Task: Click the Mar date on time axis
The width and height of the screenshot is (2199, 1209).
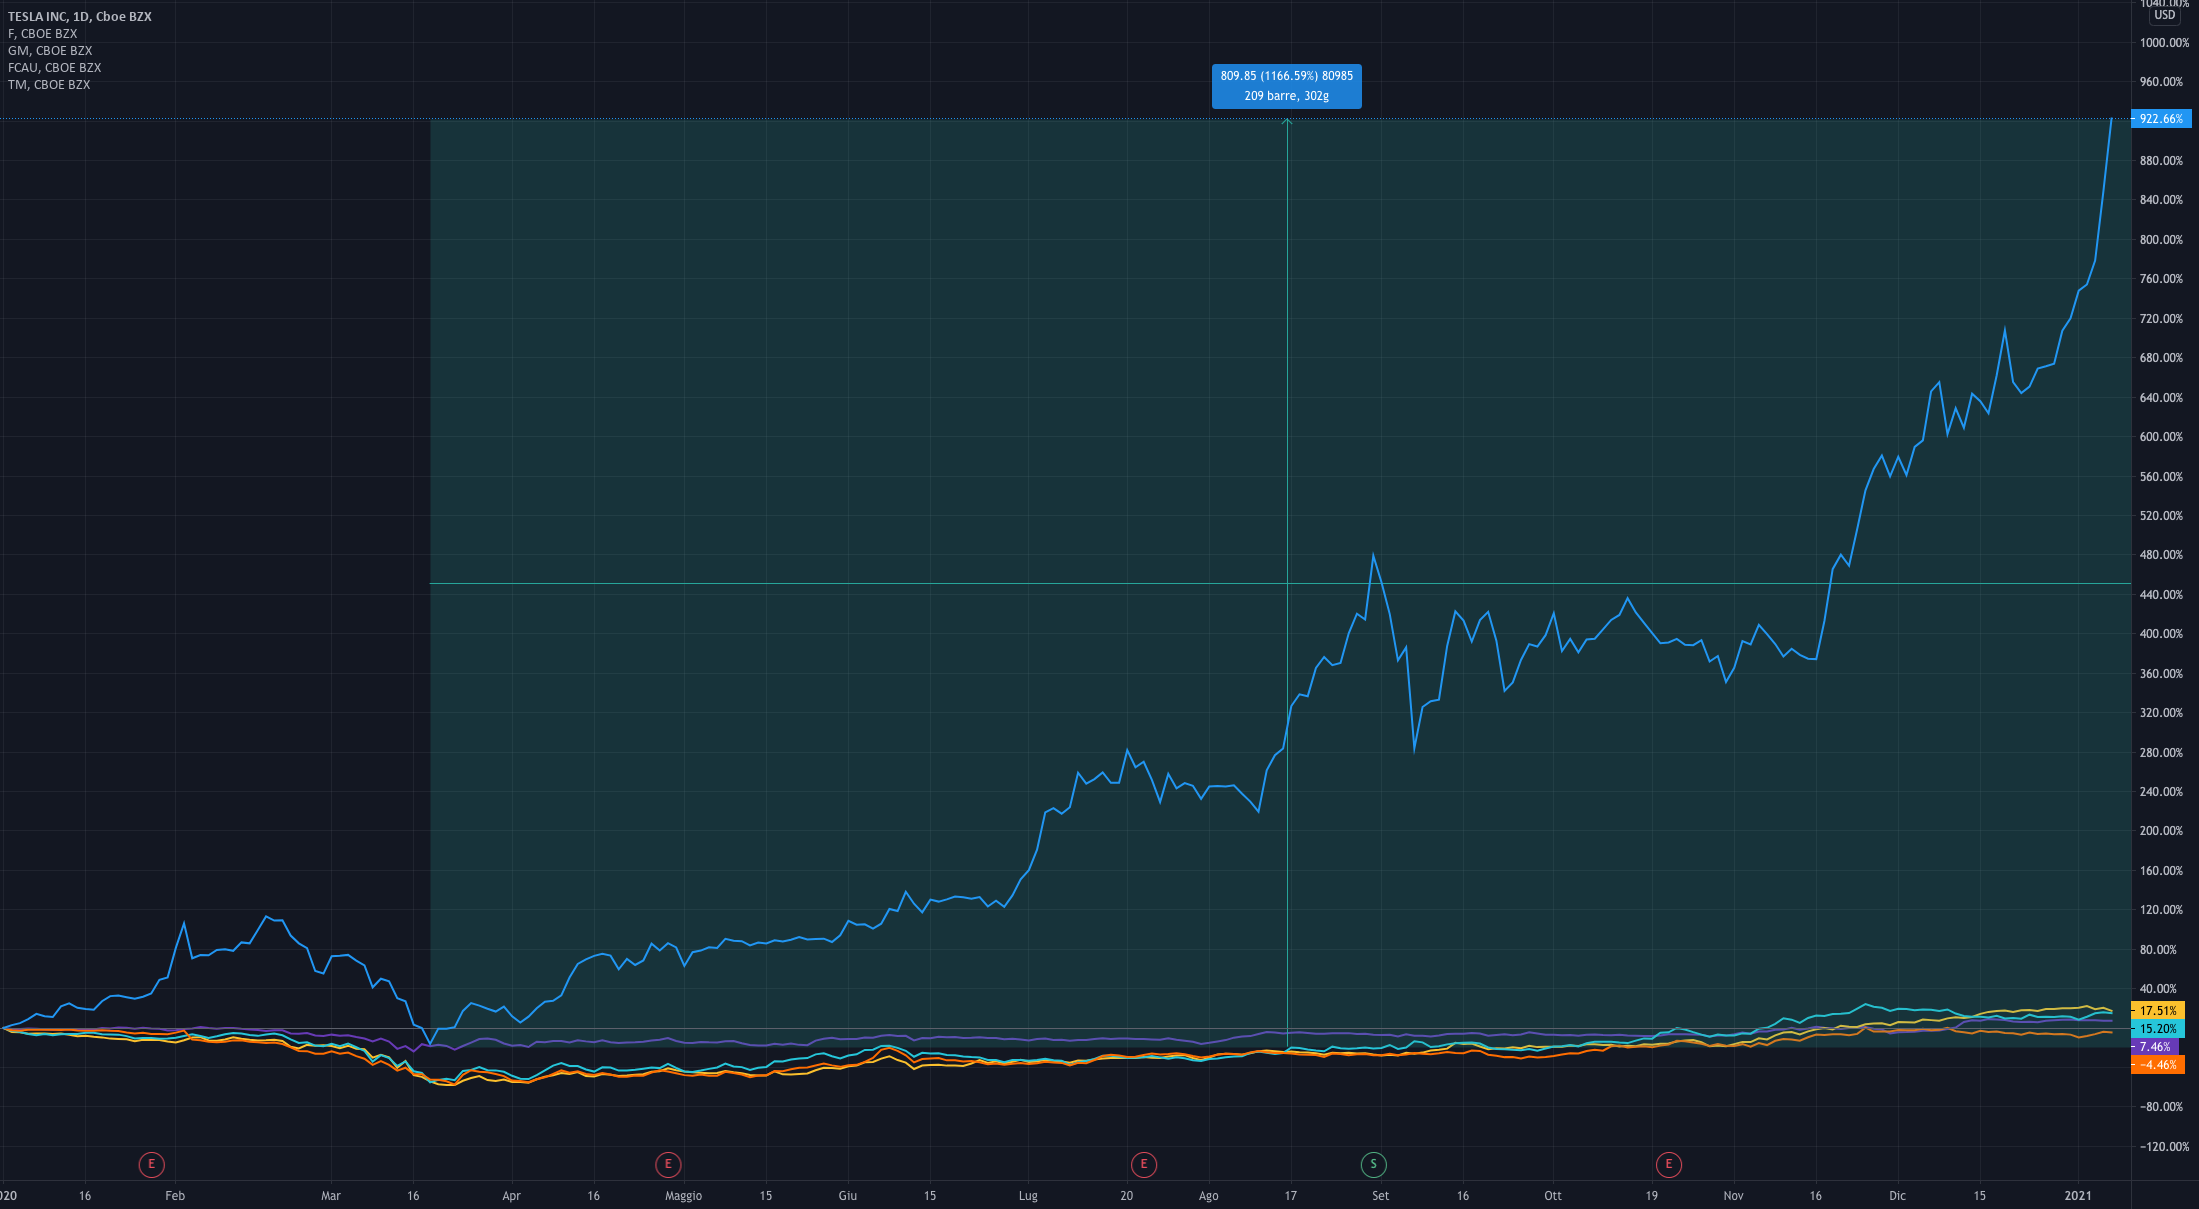Action: 331,1196
